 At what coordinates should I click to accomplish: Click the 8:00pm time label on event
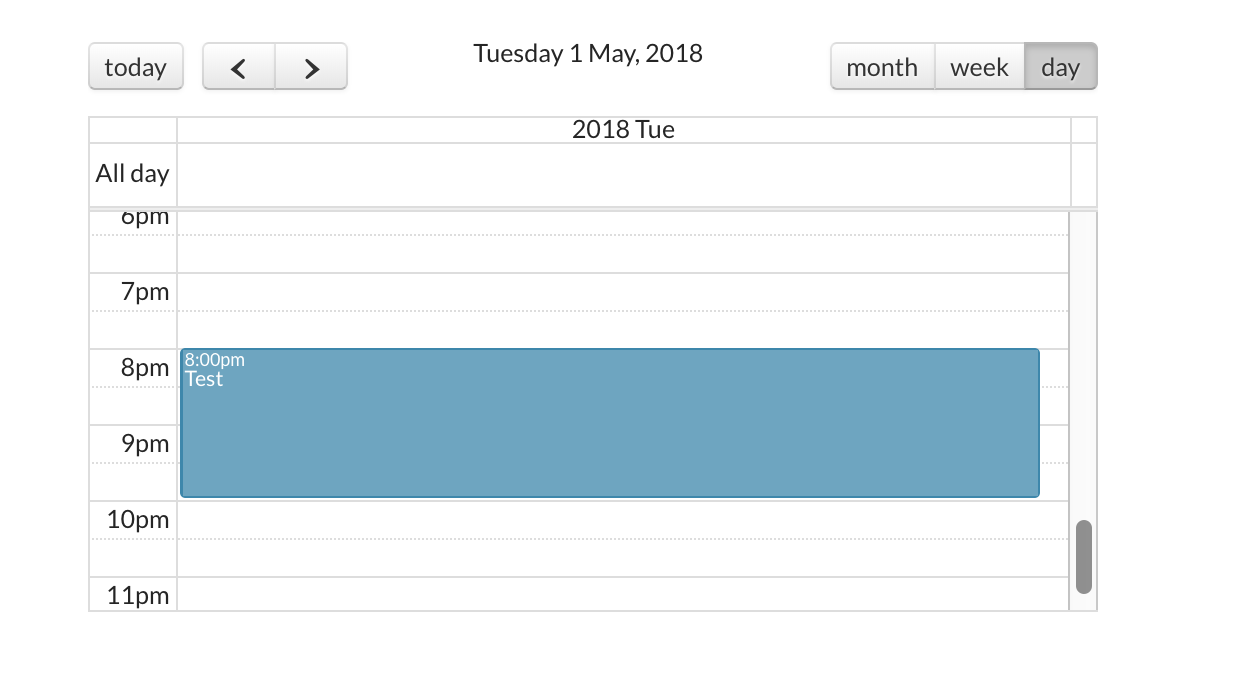click(x=214, y=360)
